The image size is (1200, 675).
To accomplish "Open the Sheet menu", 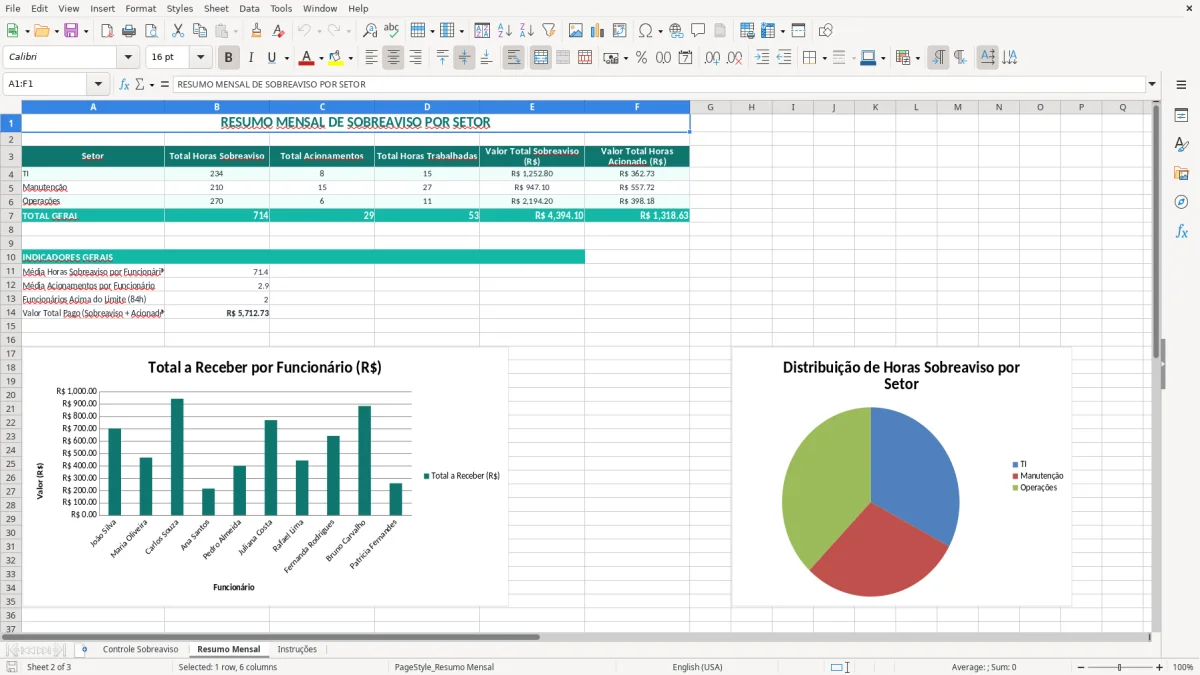I will point(216,8).
